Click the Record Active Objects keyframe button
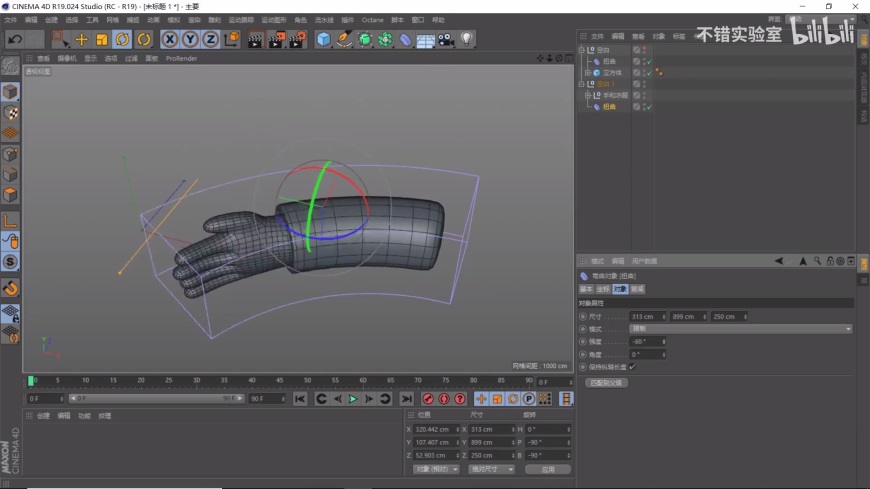The height and width of the screenshot is (489, 870). pyautogui.click(x=428, y=399)
